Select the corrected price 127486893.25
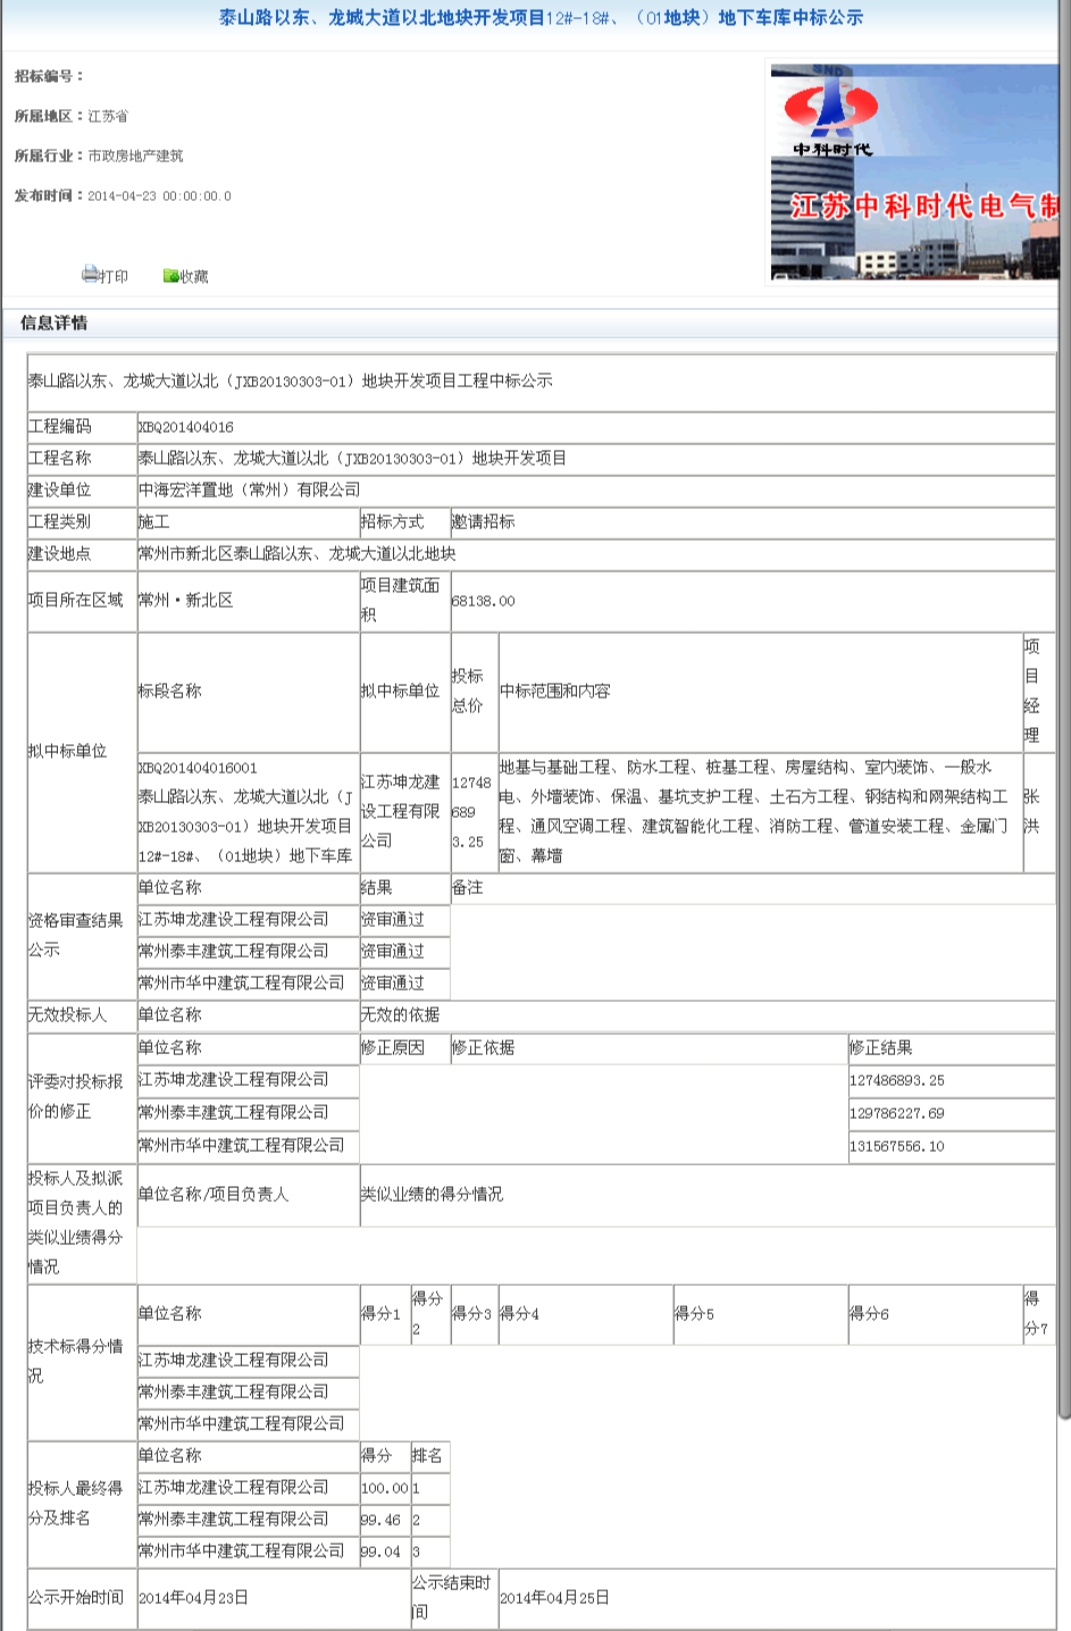The width and height of the screenshot is (1071, 1631). pos(897,1081)
